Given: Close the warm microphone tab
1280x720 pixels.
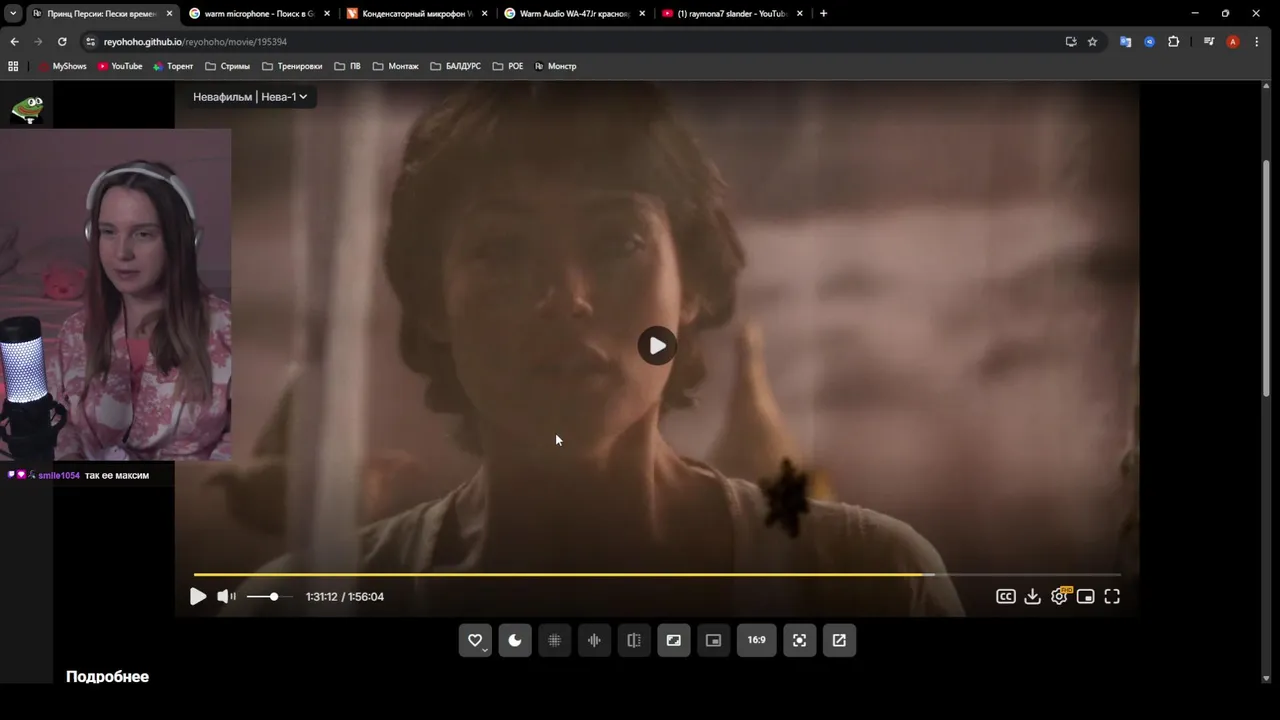Looking at the screenshot, I should 326,14.
